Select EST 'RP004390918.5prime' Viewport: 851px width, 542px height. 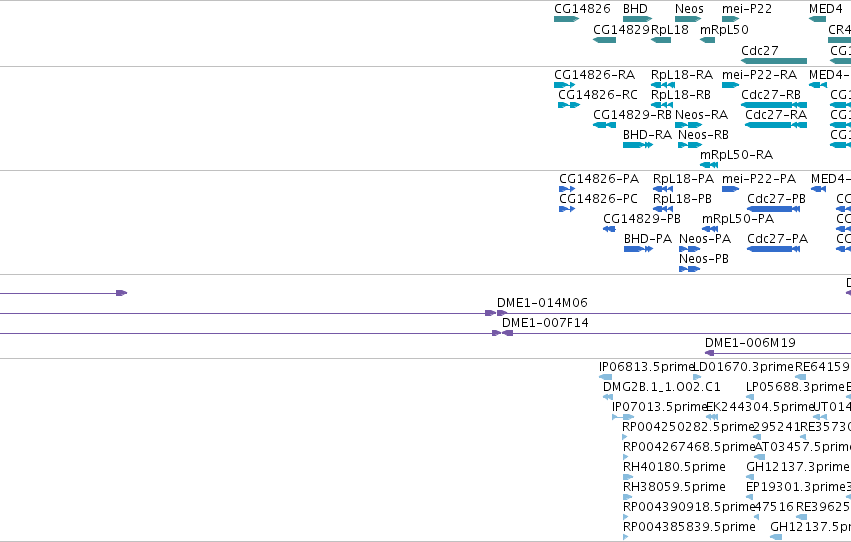click(x=689, y=507)
